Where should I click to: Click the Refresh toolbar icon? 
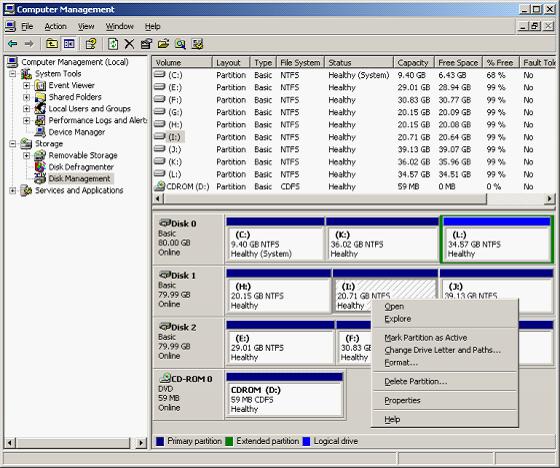click(113, 44)
